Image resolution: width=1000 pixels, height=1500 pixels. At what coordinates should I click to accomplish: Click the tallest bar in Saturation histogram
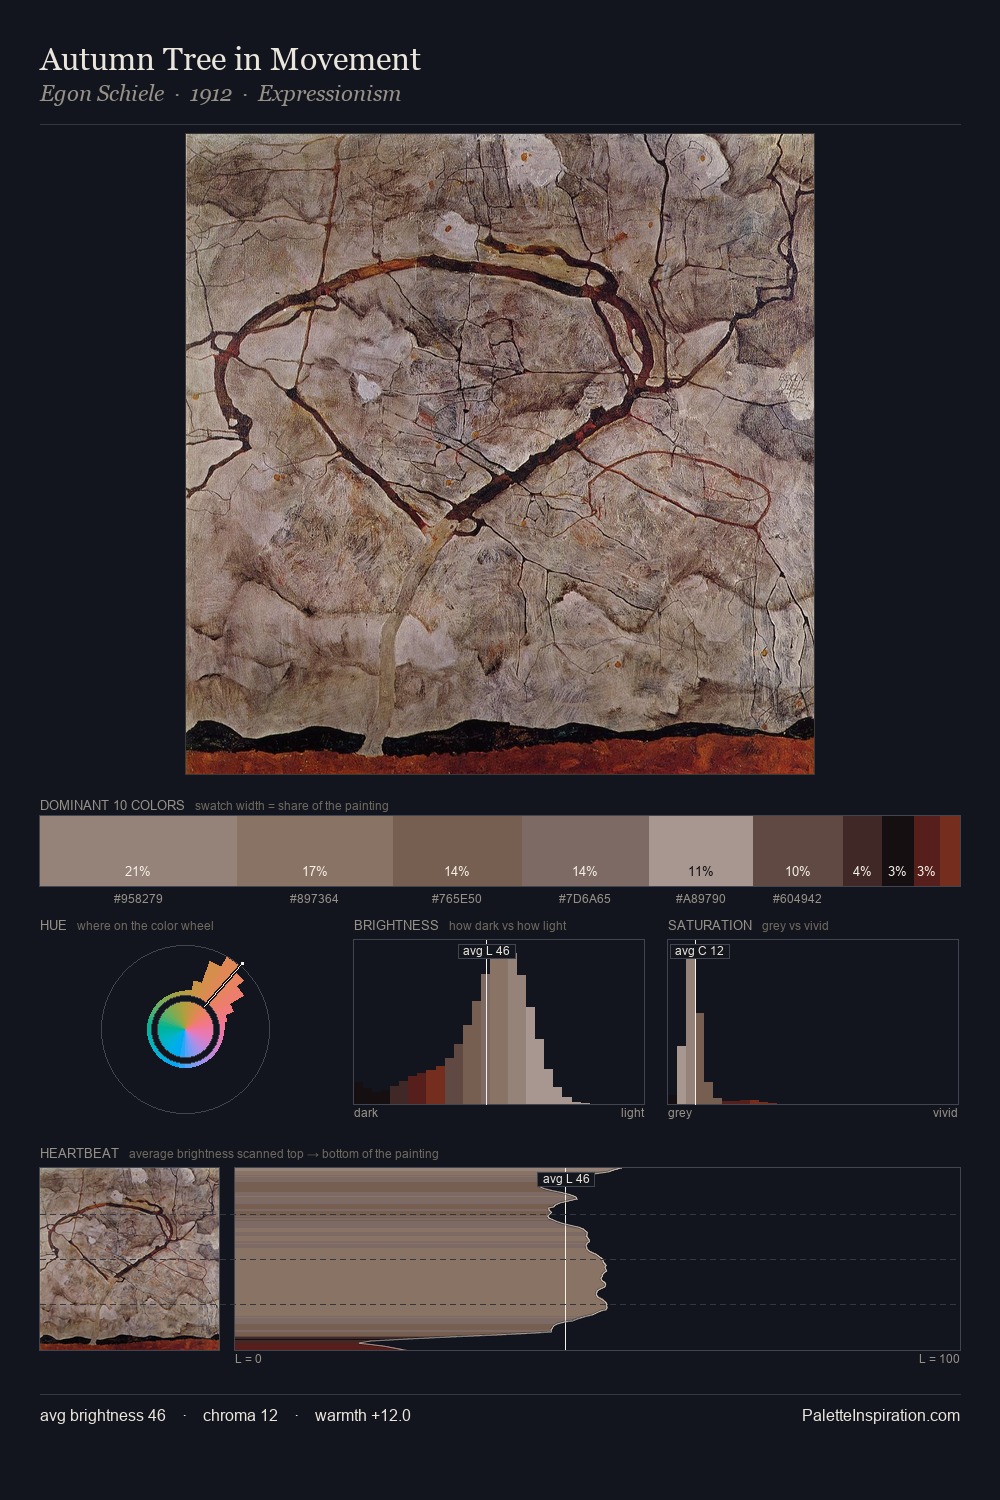point(691,1030)
